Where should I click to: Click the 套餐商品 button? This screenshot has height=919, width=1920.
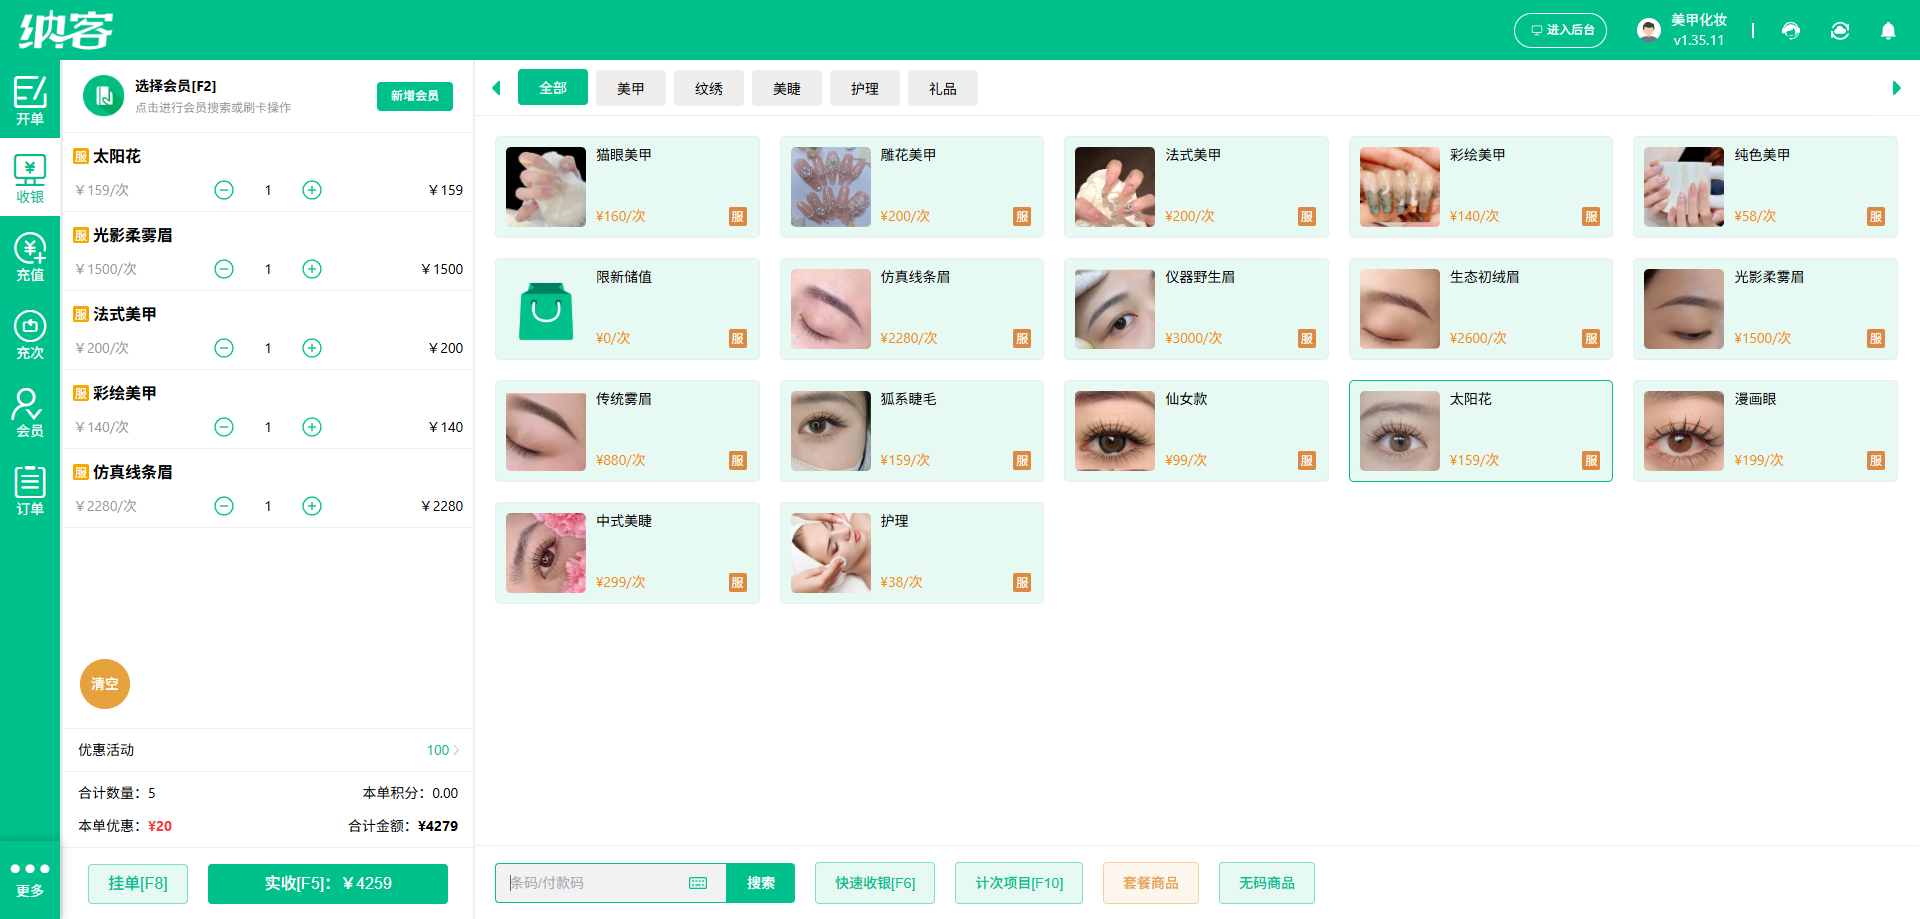click(1151, 883)
